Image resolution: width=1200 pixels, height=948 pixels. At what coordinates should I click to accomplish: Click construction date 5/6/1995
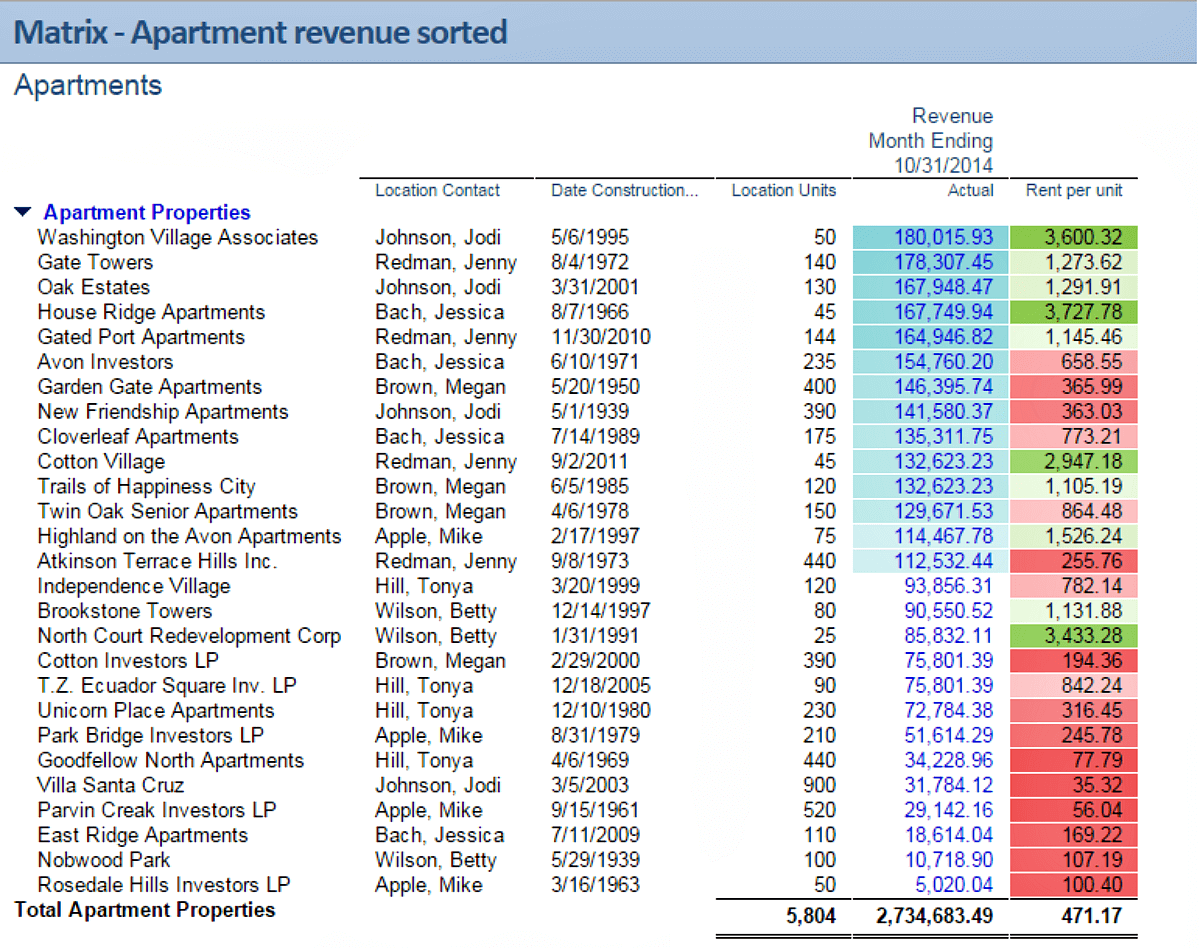[589, 237]
